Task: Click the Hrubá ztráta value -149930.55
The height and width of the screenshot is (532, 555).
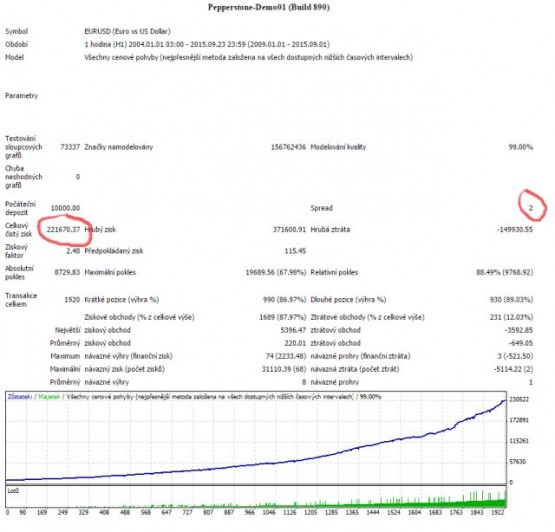Action: (515, 229)
